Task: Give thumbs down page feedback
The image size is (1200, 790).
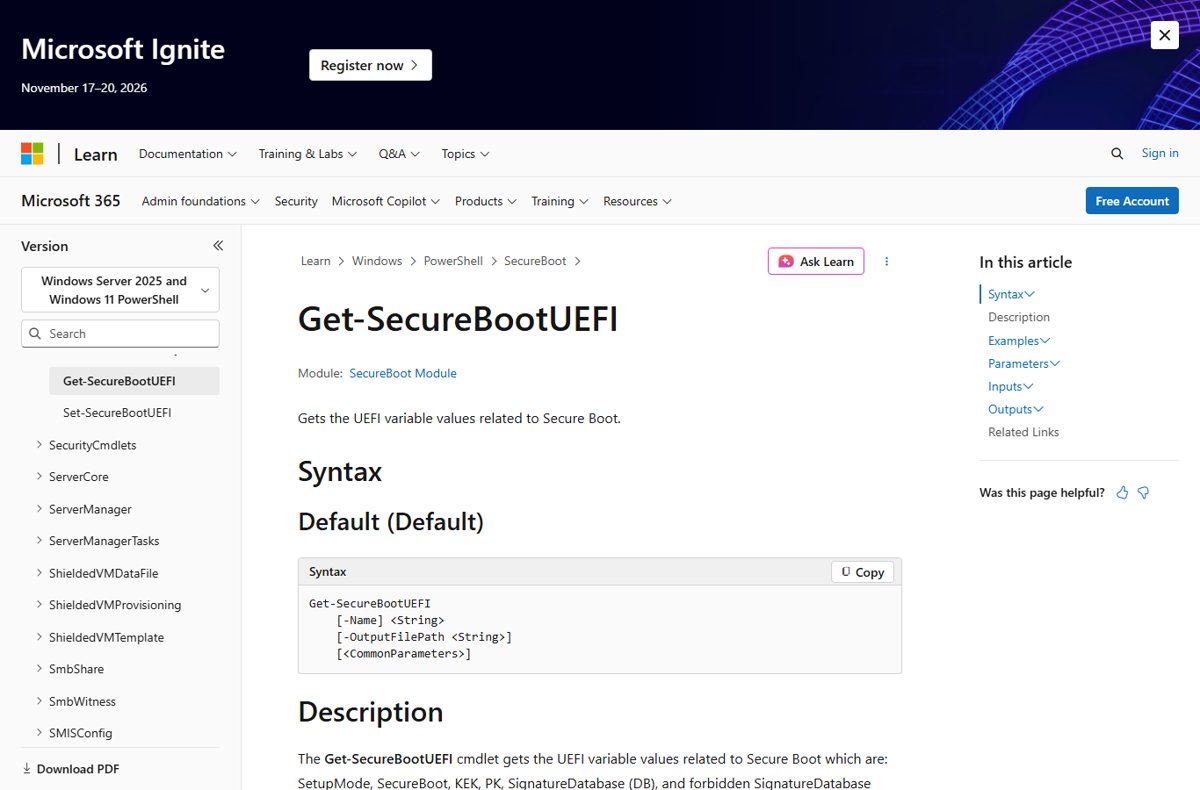Action: pyautogui.click(x=1144, y=493)
